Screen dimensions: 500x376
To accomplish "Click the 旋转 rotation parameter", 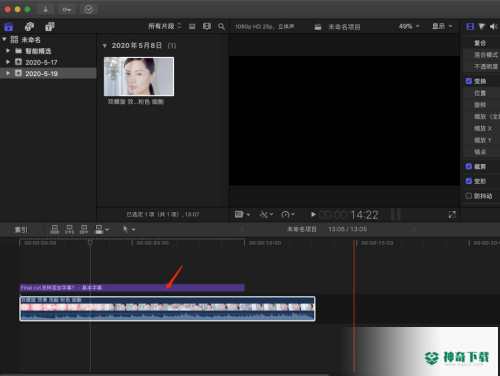I will point(480,105).
